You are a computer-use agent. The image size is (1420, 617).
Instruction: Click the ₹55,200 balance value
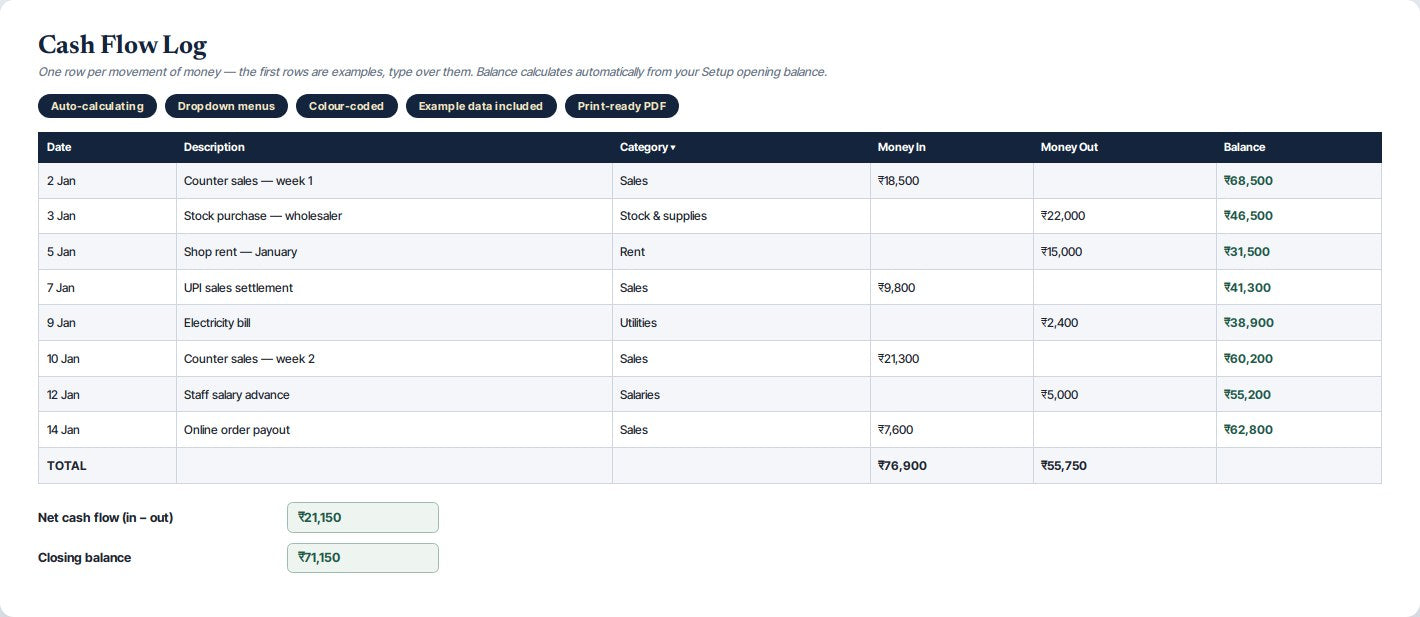1247,395
